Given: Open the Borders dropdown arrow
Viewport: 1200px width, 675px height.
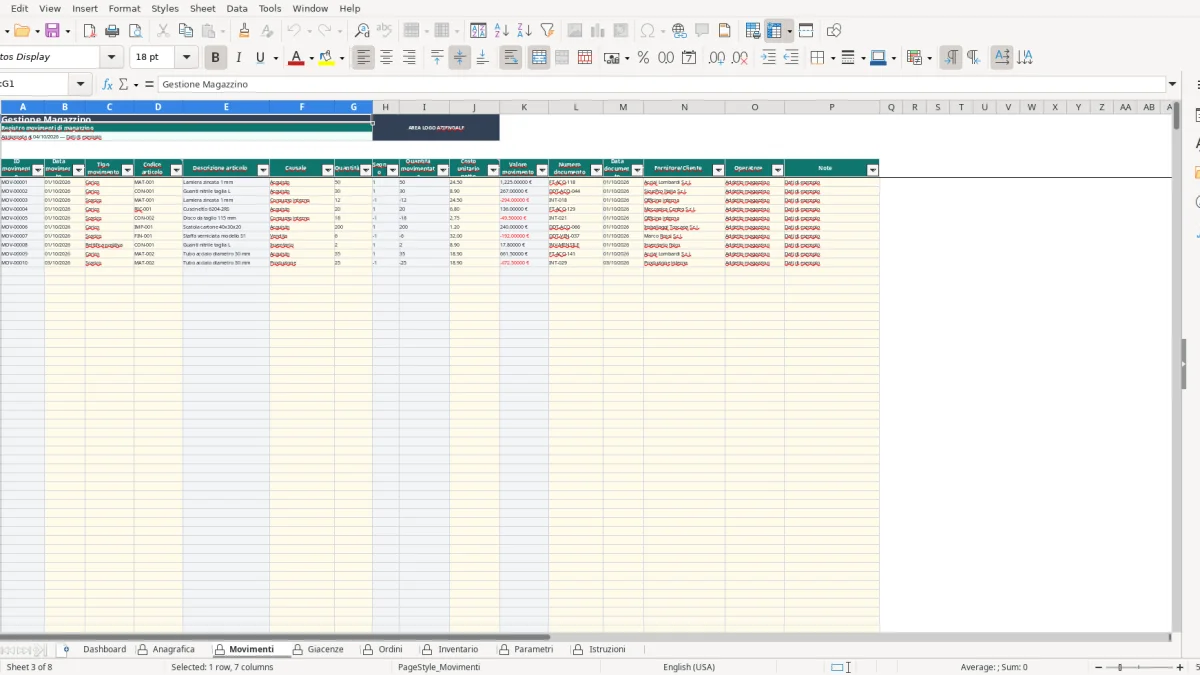Looking at the screenshot, I should pyautogui.click(x=832, y=58).
